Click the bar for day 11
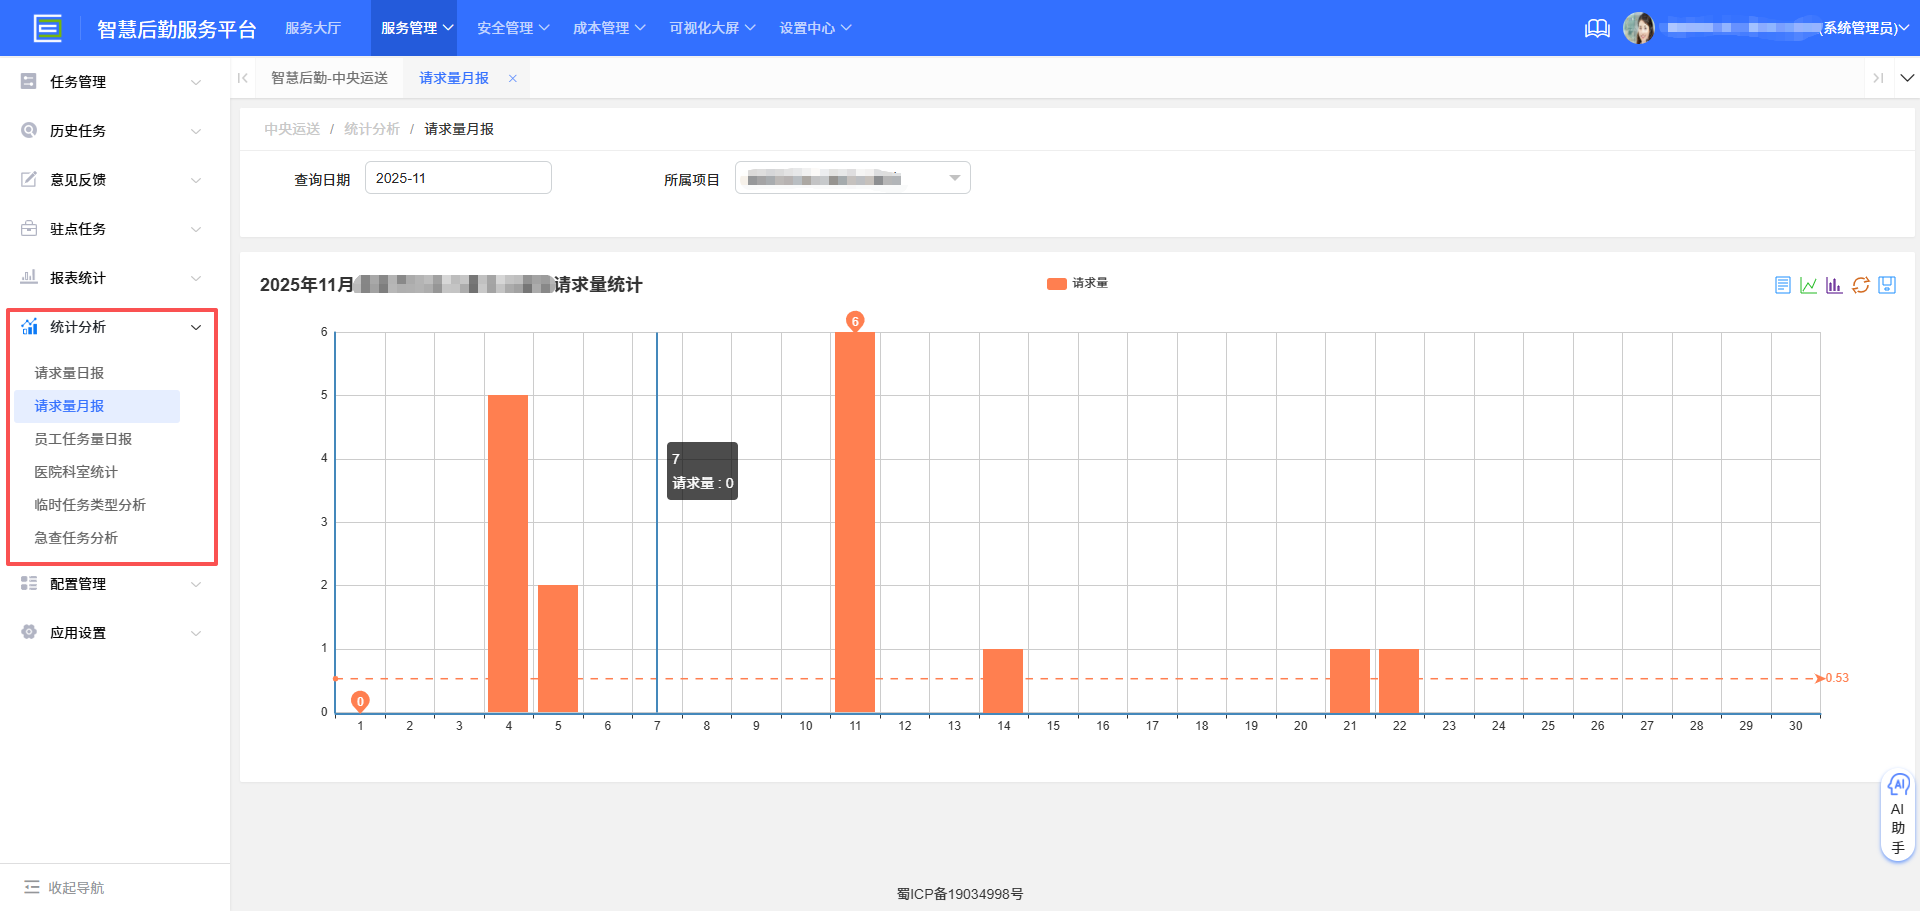This screenshot has height=911, width=1920. [854, 520]
